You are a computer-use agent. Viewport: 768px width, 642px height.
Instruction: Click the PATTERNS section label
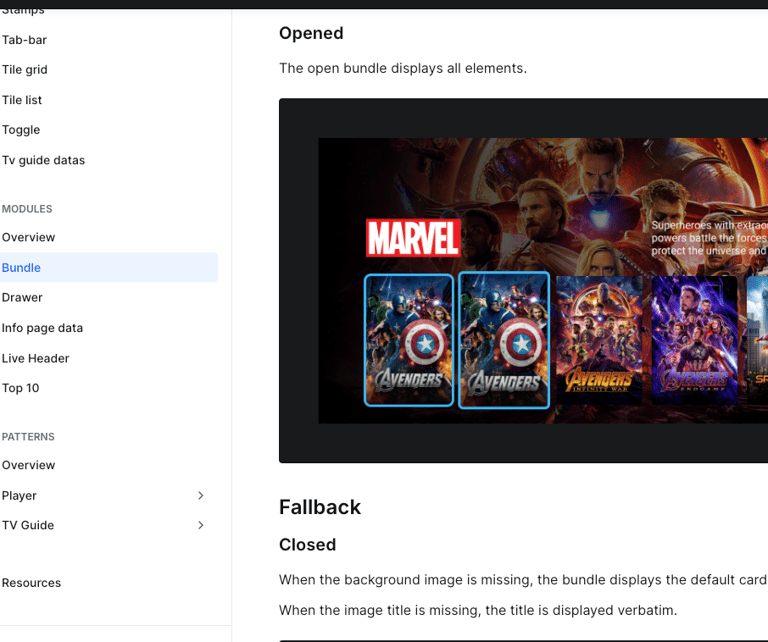[x=28, y=436]
